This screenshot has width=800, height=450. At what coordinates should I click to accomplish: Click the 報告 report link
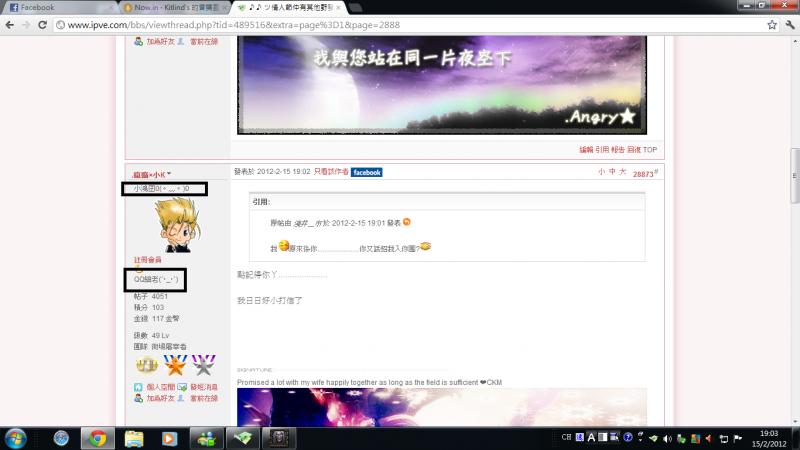(618, 149)
